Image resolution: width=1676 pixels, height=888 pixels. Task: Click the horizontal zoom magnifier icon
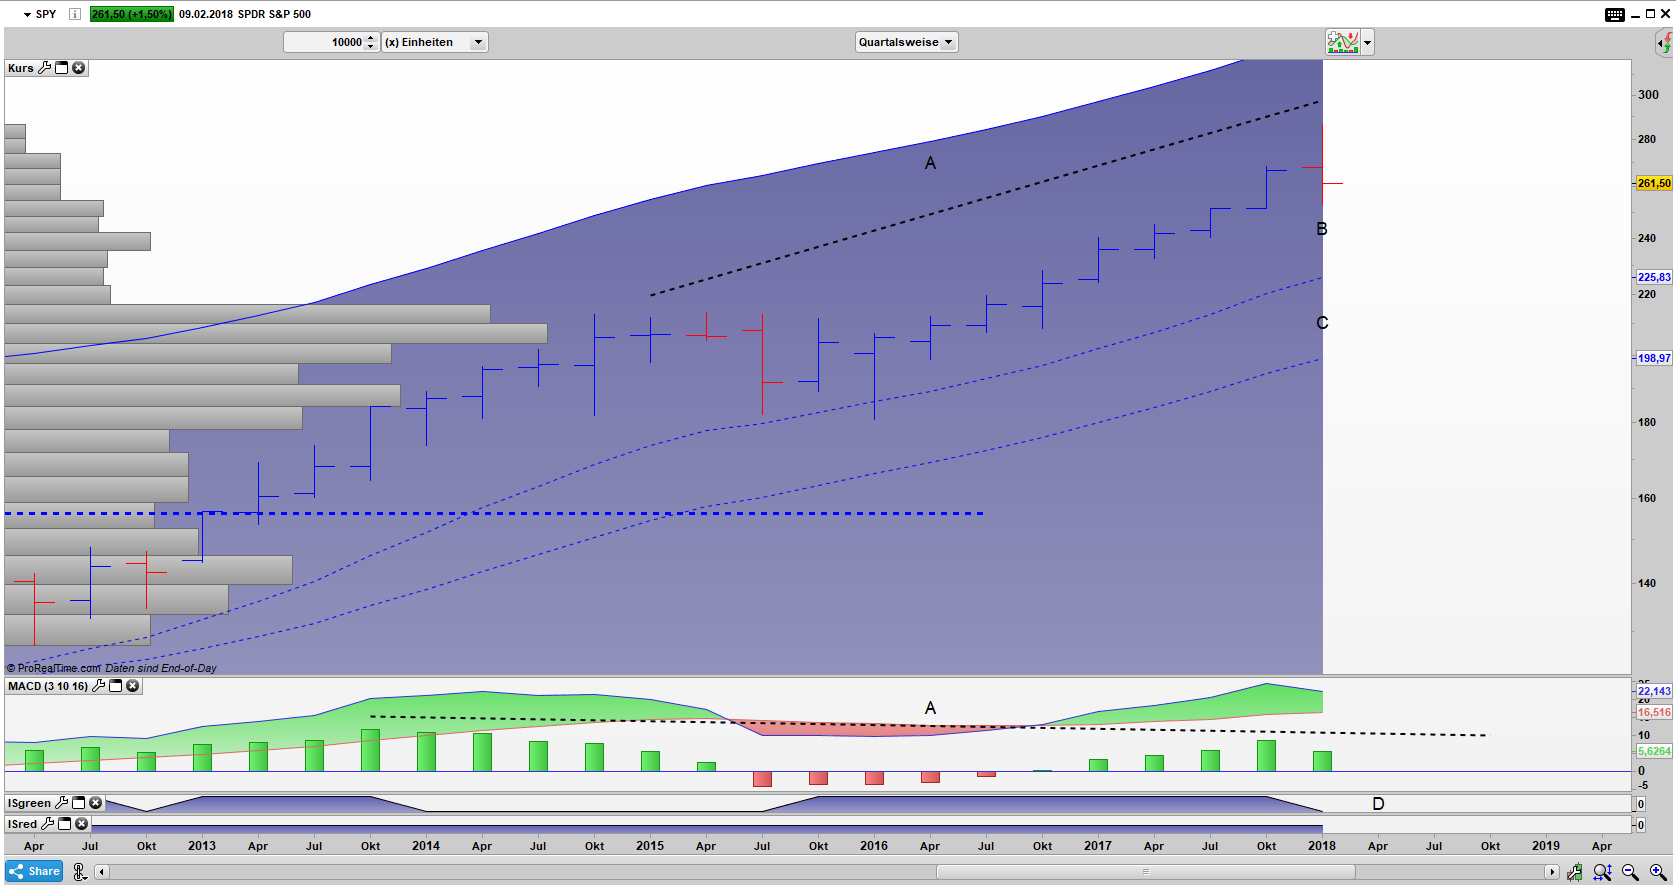1602,872
